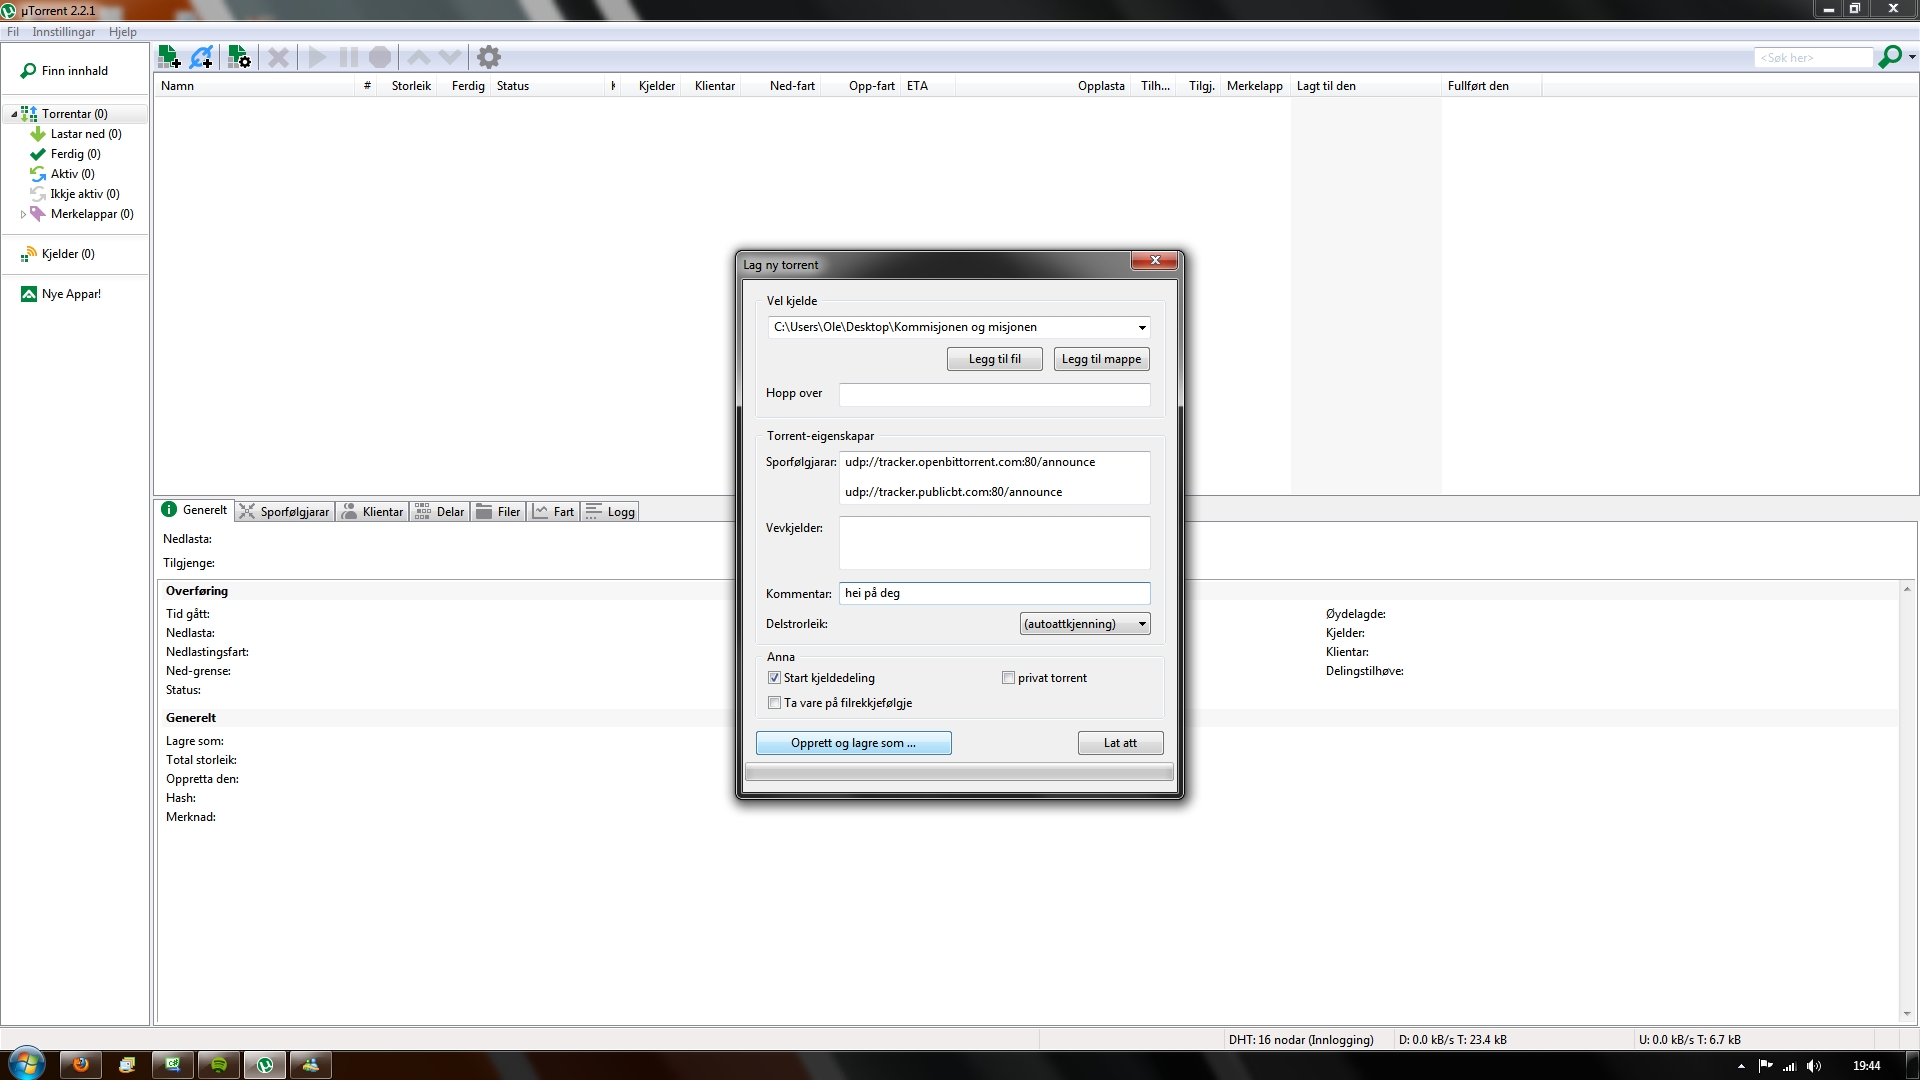Enable Ta vare på filrekkjefølgje checkbox
Screen dimensions: 1920x1080
tap(774, 703)
